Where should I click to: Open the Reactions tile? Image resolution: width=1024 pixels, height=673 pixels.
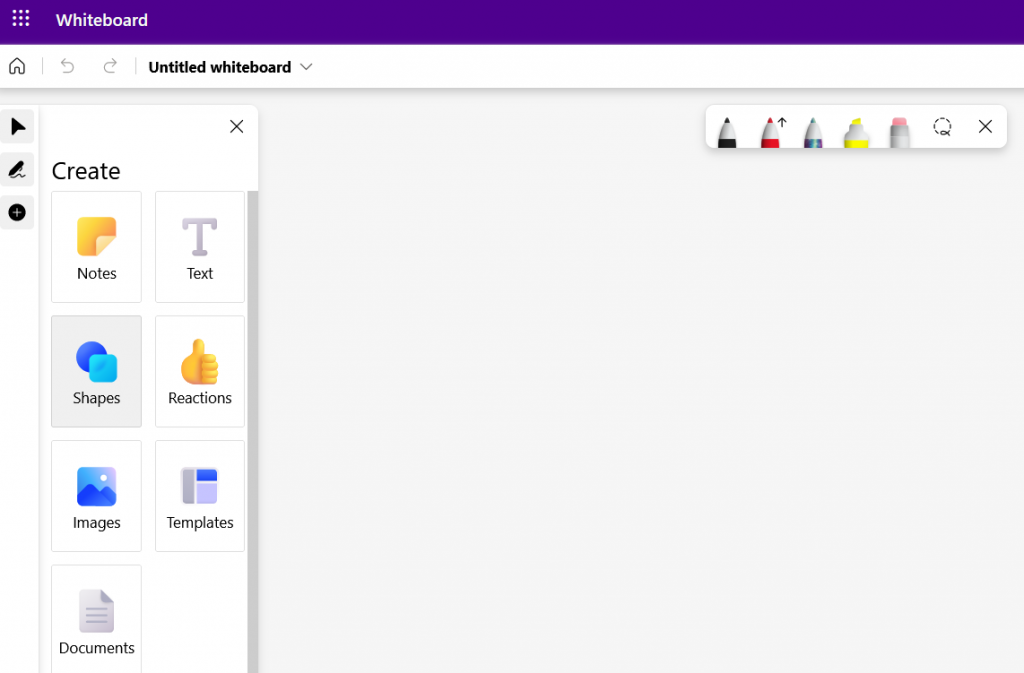coord(200,372)
